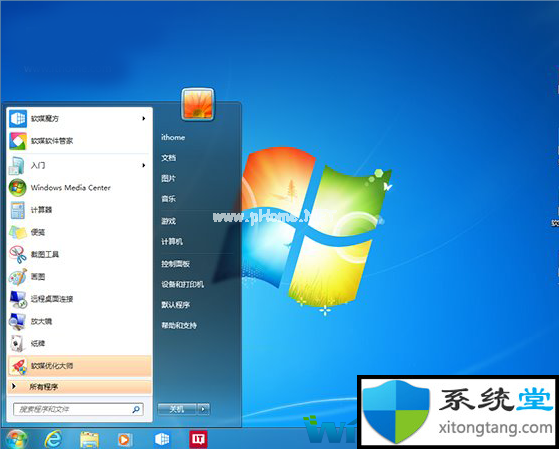The image size is (559, 449).
Task: Click the search programs and files box
Action: [78, 409]
